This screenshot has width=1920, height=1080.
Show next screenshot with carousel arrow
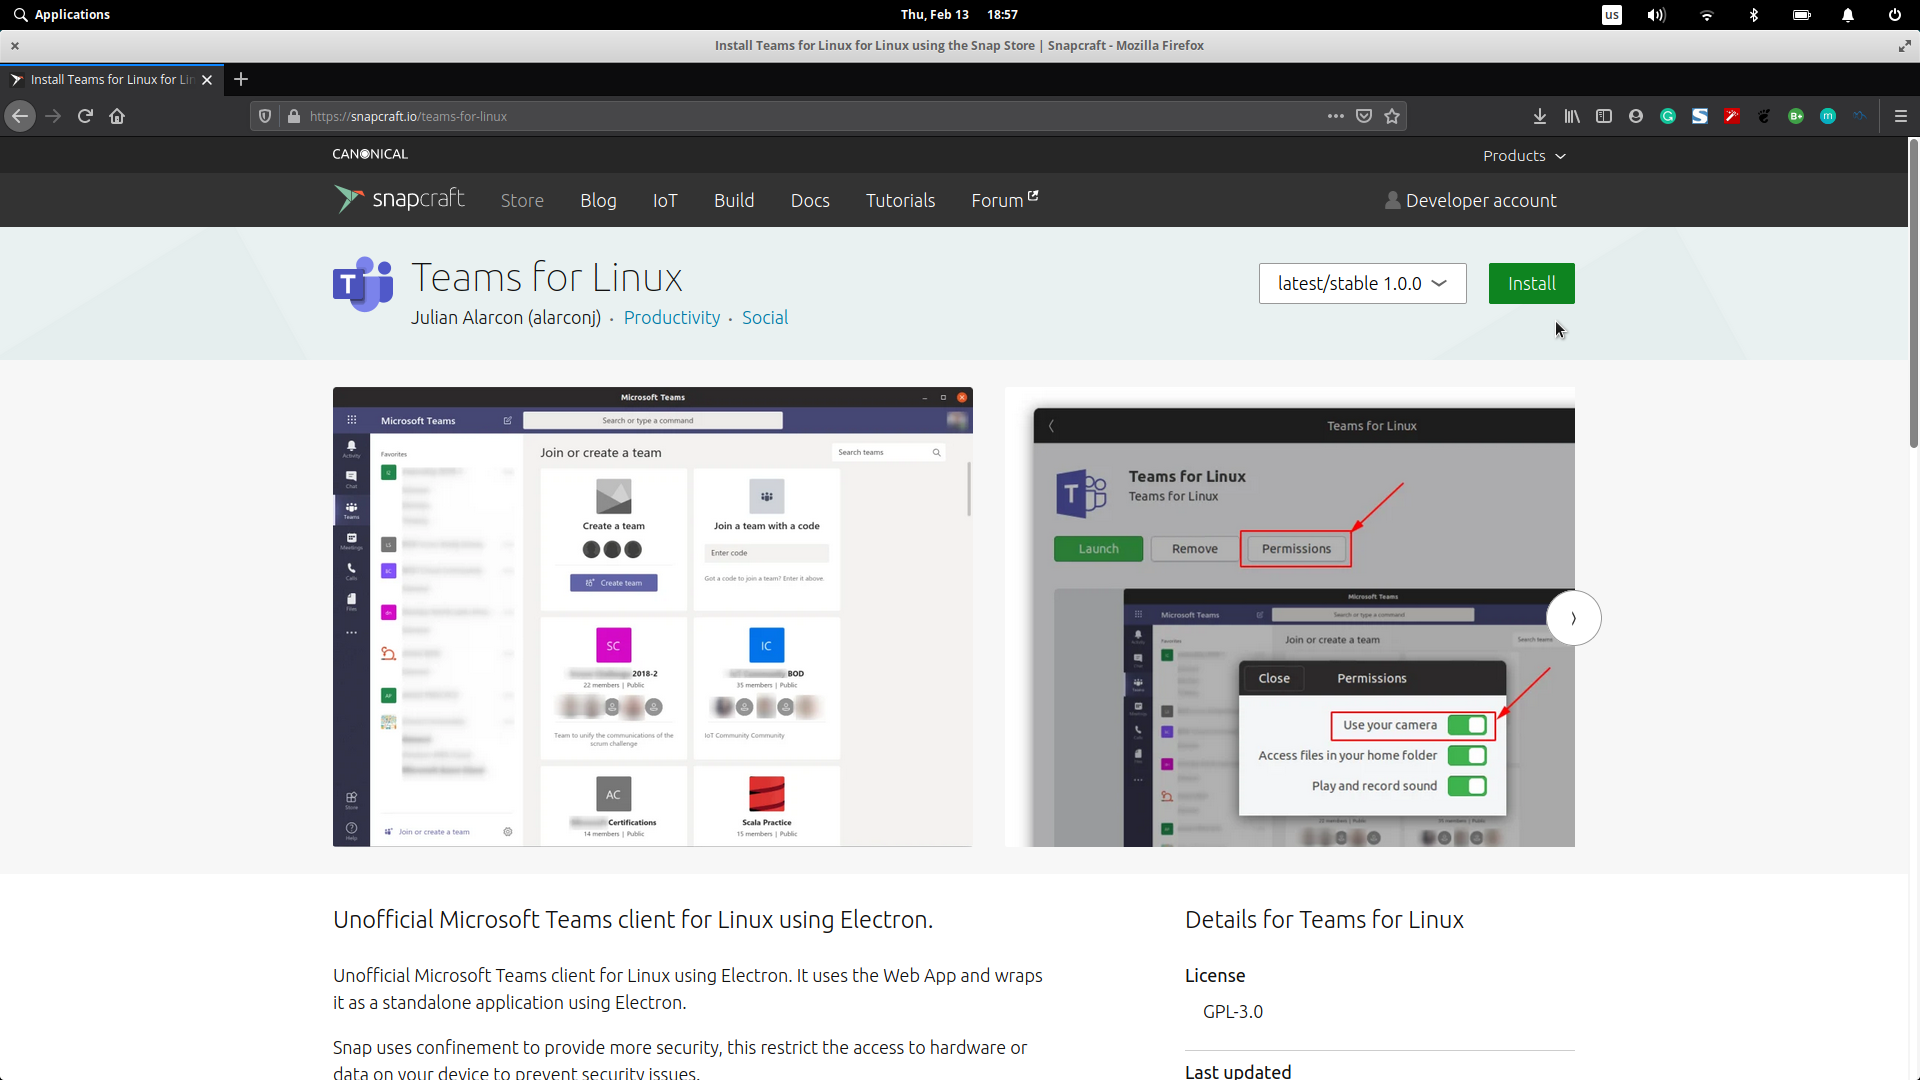click(1574, 618)
